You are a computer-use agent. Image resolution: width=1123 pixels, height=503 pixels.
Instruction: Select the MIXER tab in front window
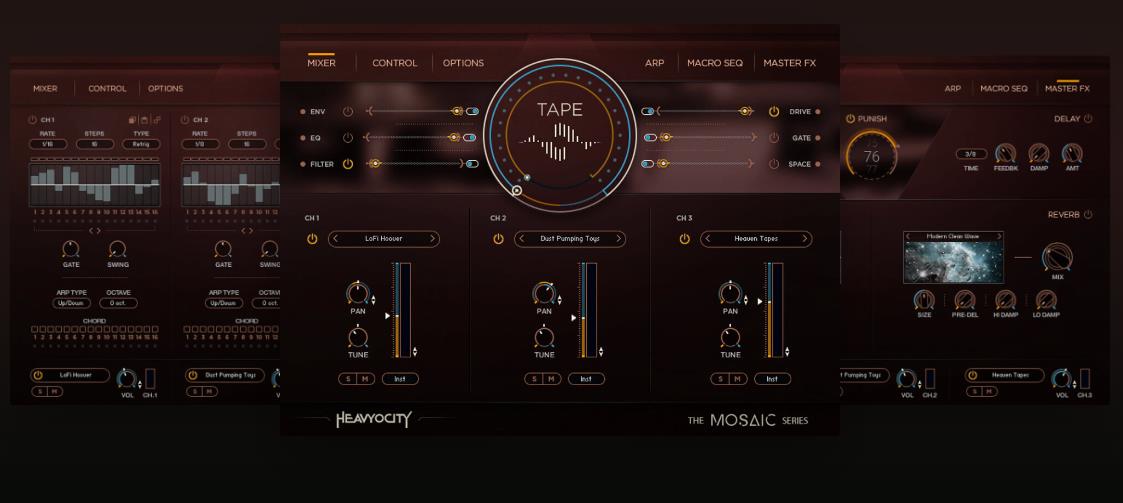click(322, 63)
